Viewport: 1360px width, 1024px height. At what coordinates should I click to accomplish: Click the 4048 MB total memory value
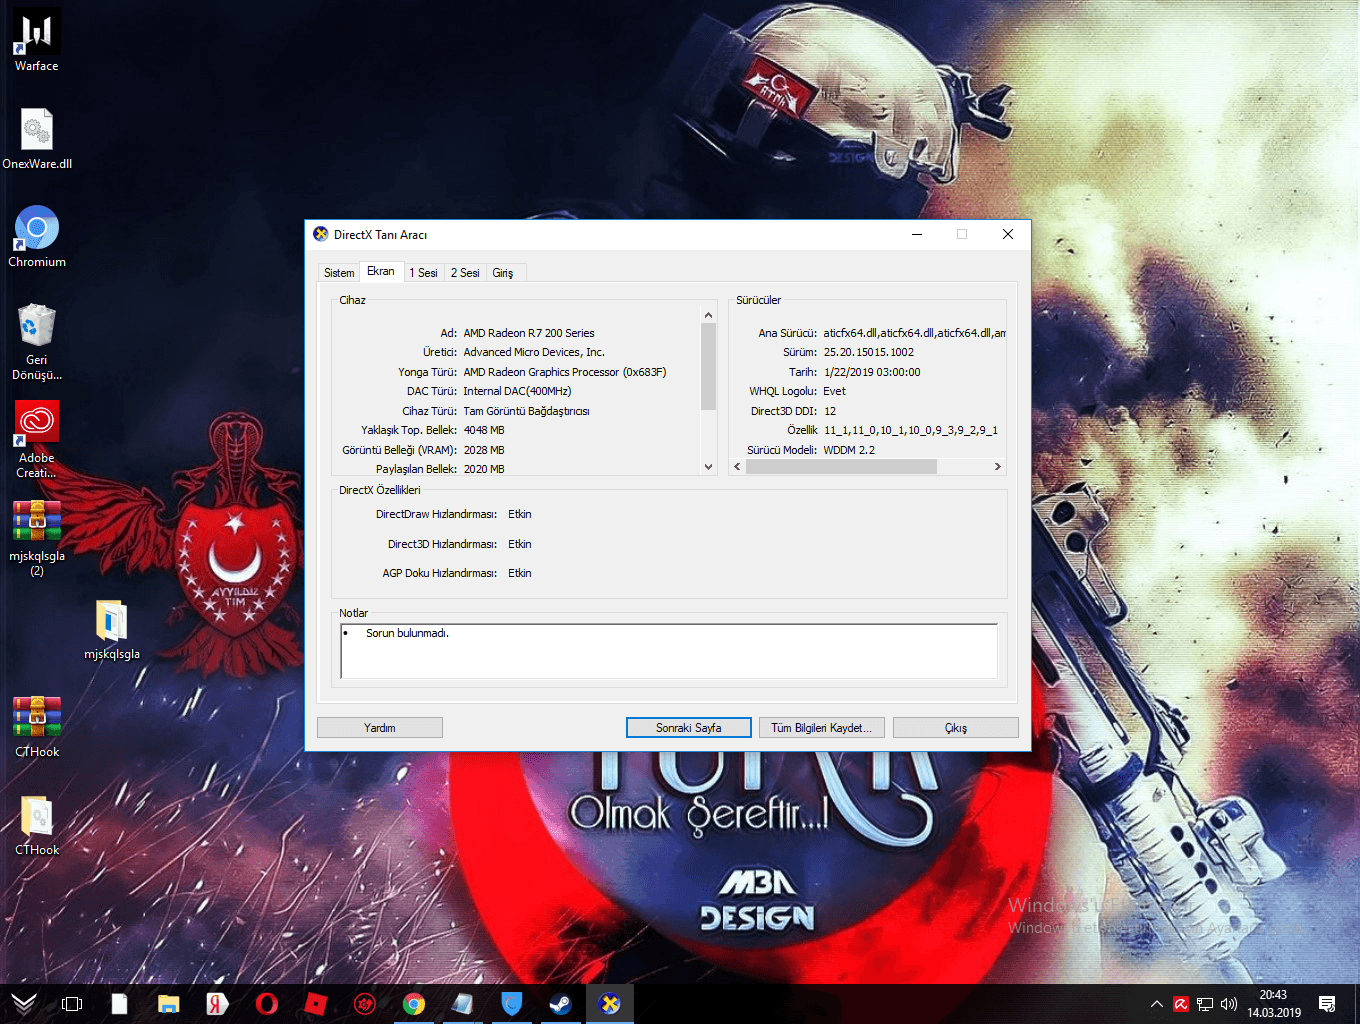pos(484,430)
